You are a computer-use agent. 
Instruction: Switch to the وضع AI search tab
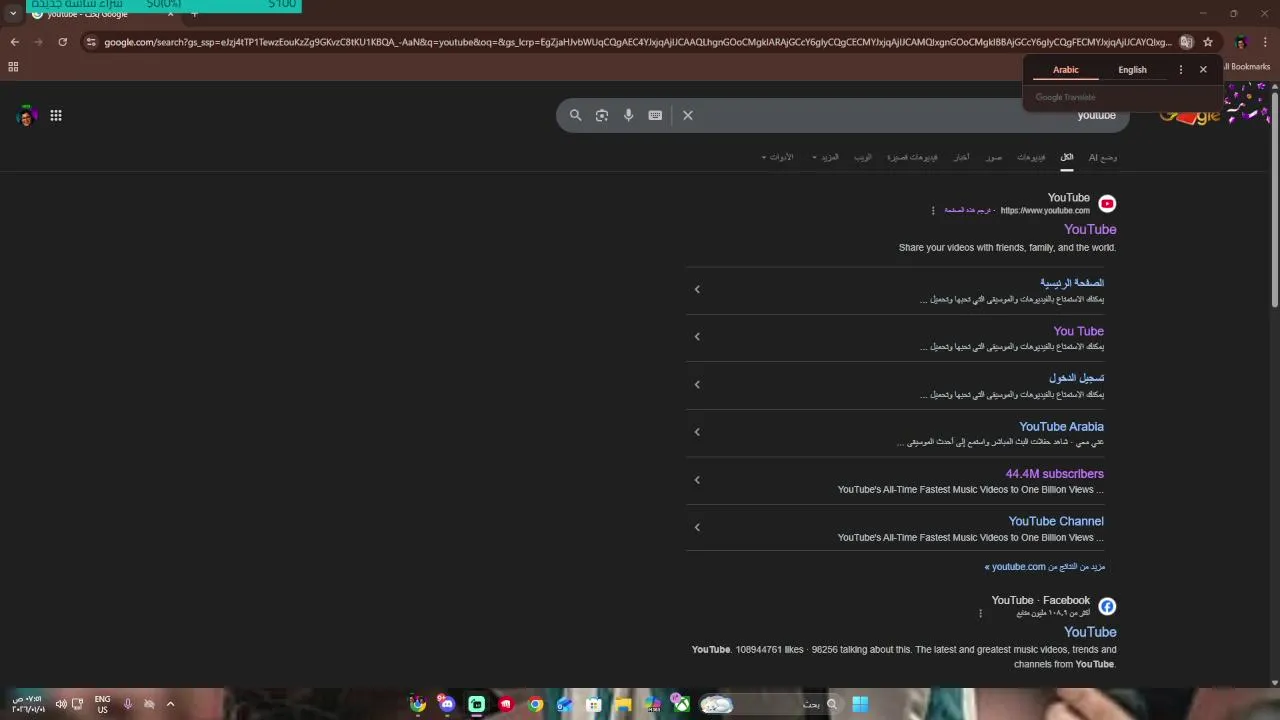tap(1103, 157)
